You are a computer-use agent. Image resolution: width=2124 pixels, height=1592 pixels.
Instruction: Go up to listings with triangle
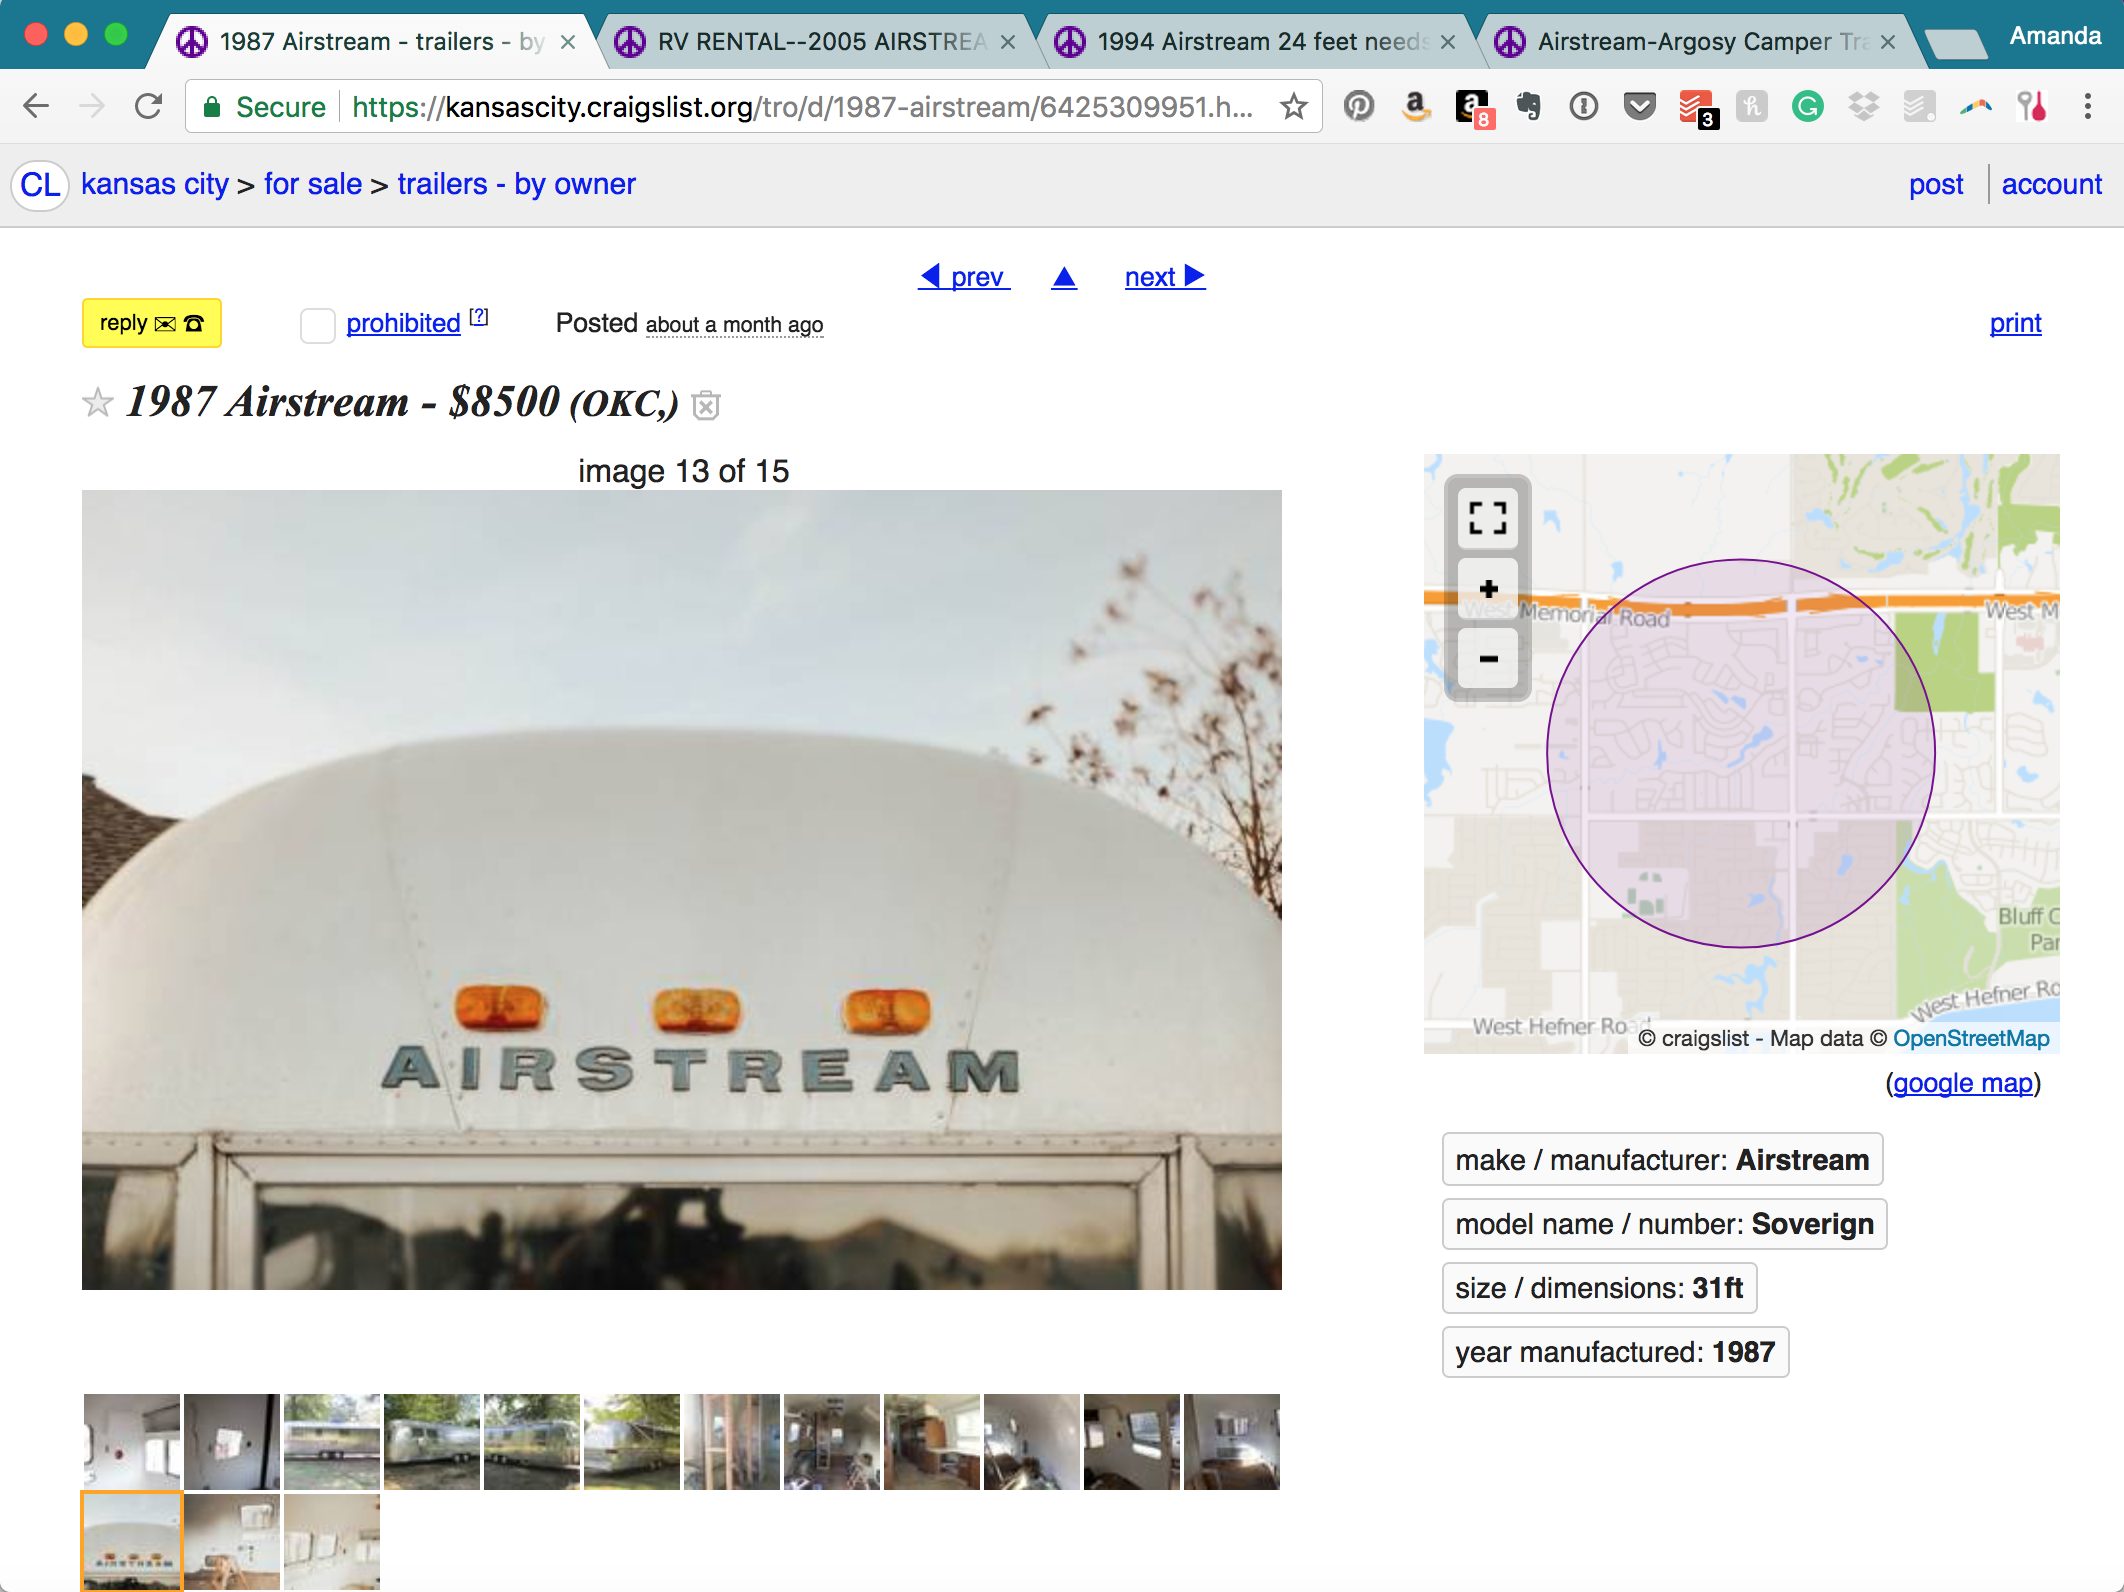click(x=1064, y=277)
